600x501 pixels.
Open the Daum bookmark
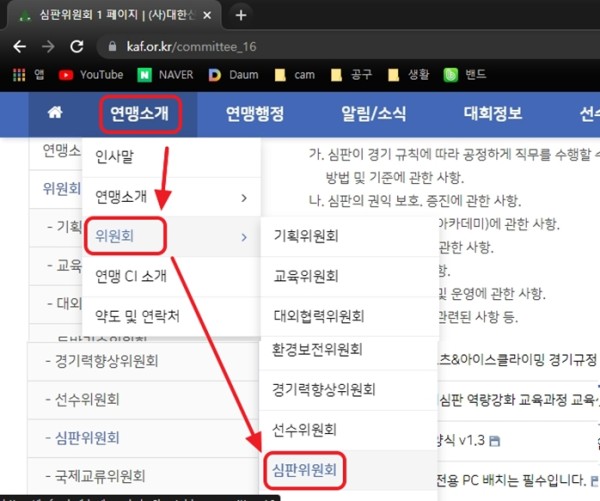(233, 75)
